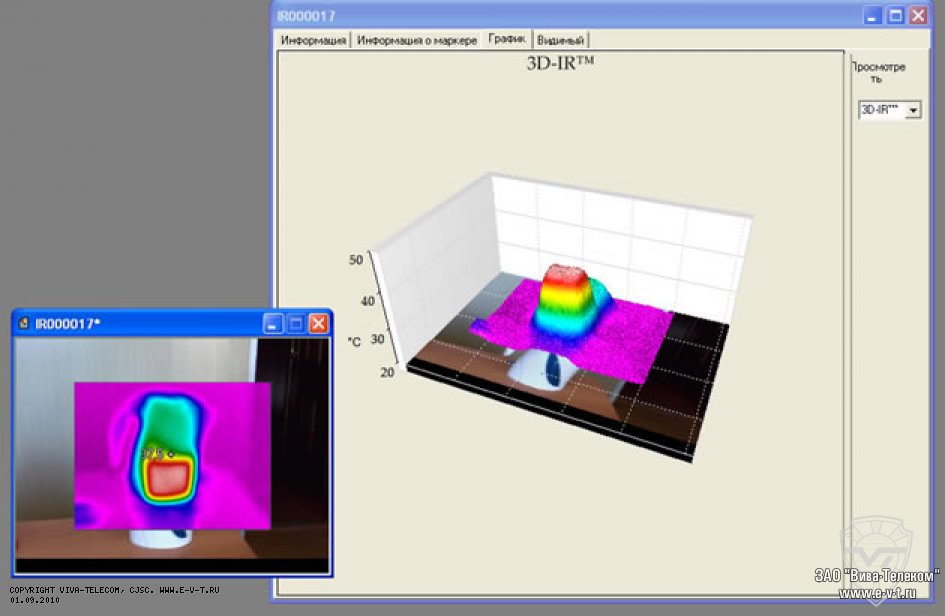
Task: Open the Информация о маркере tab
Action: [417, 40]
